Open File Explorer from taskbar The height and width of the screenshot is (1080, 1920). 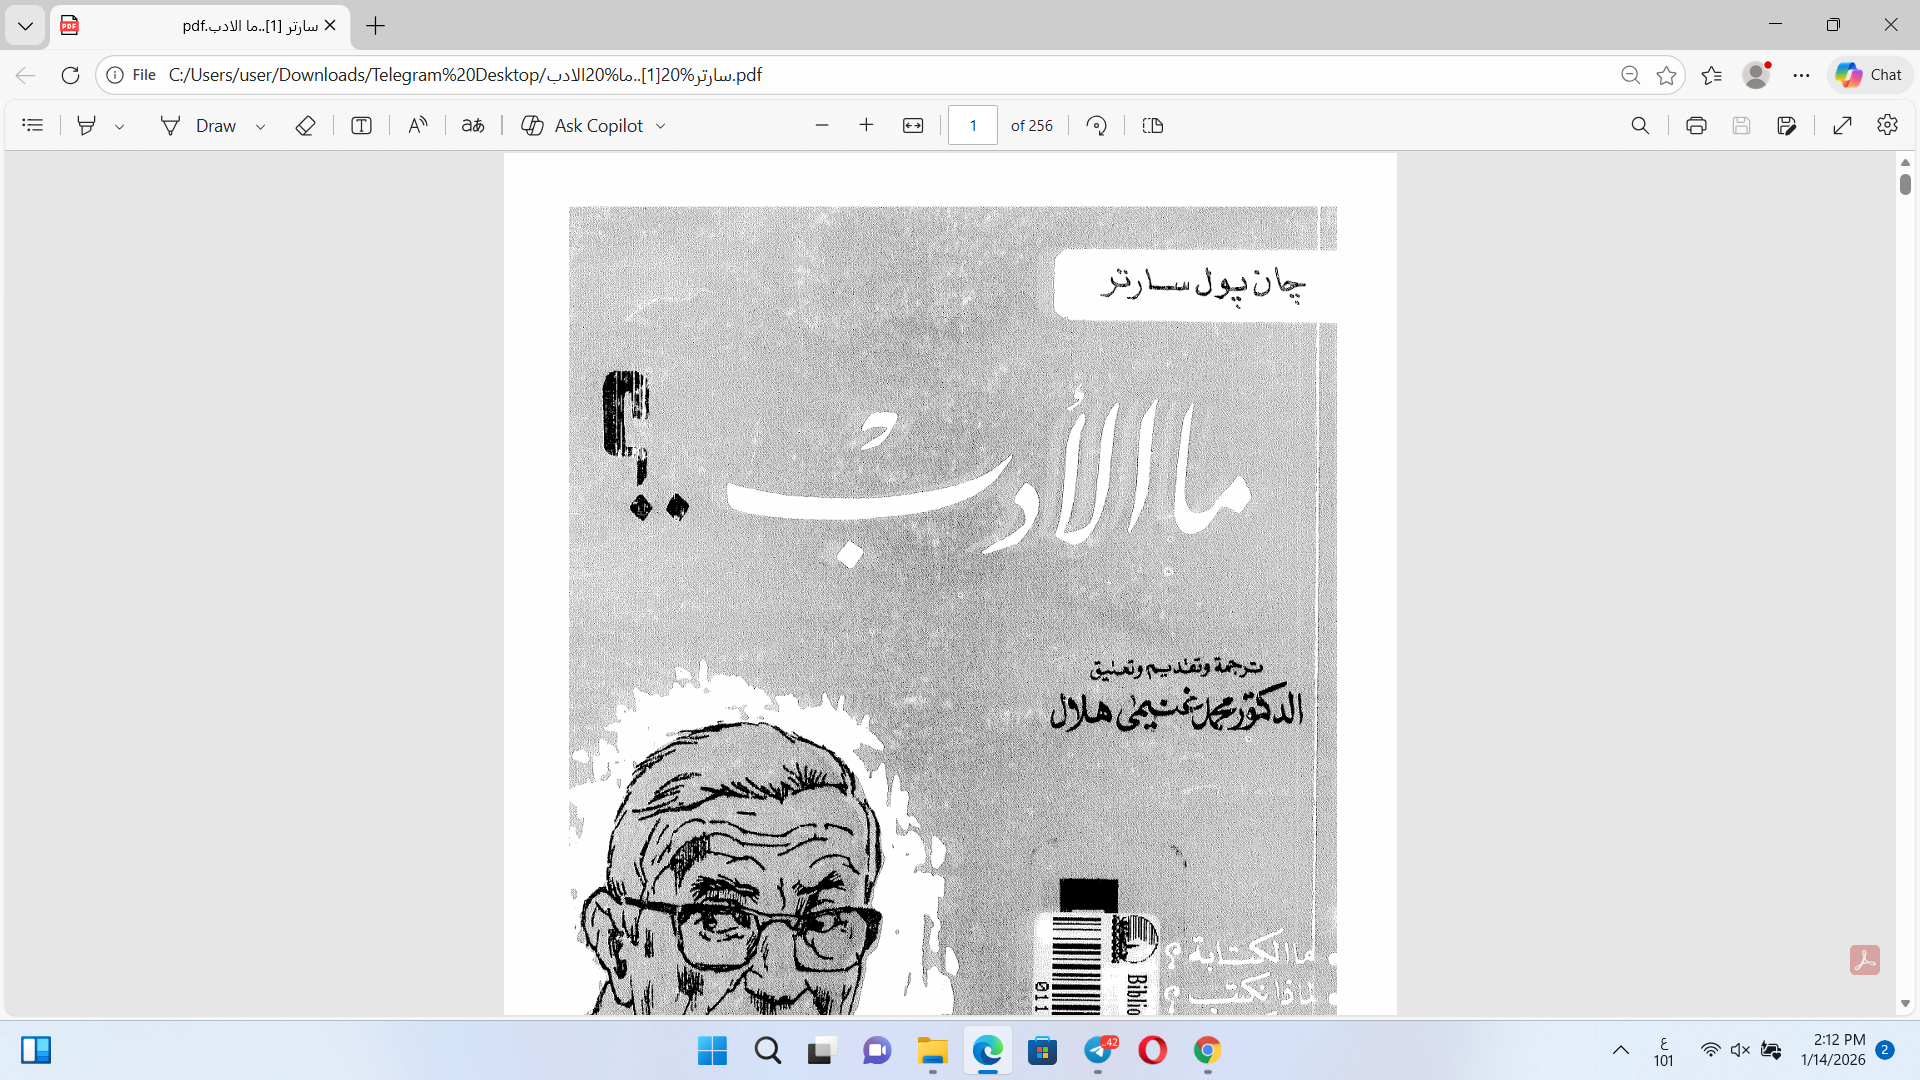coord(932,1050)
